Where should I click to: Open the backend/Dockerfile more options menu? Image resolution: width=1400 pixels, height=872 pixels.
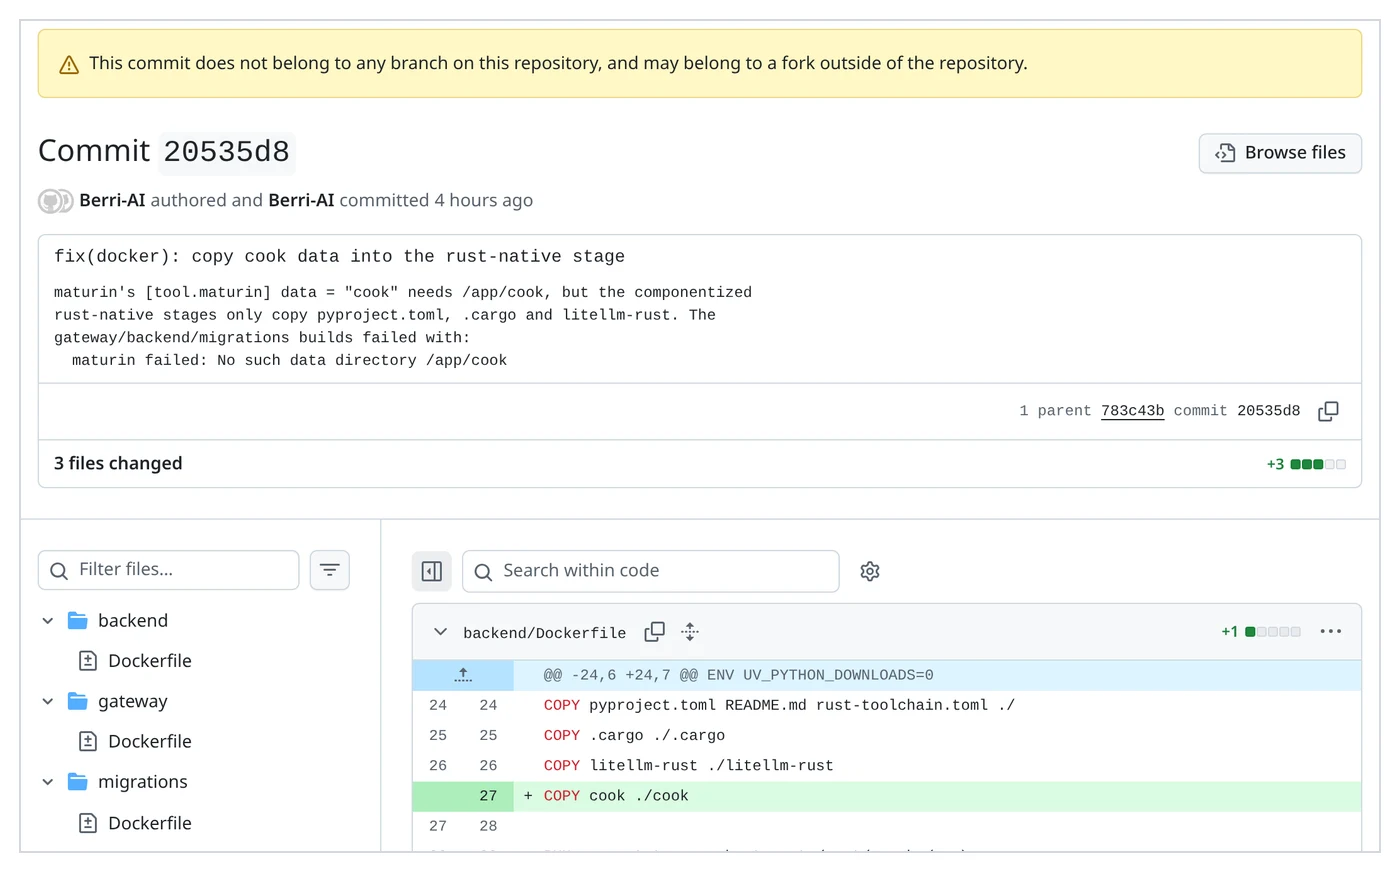pos(1330,632)
